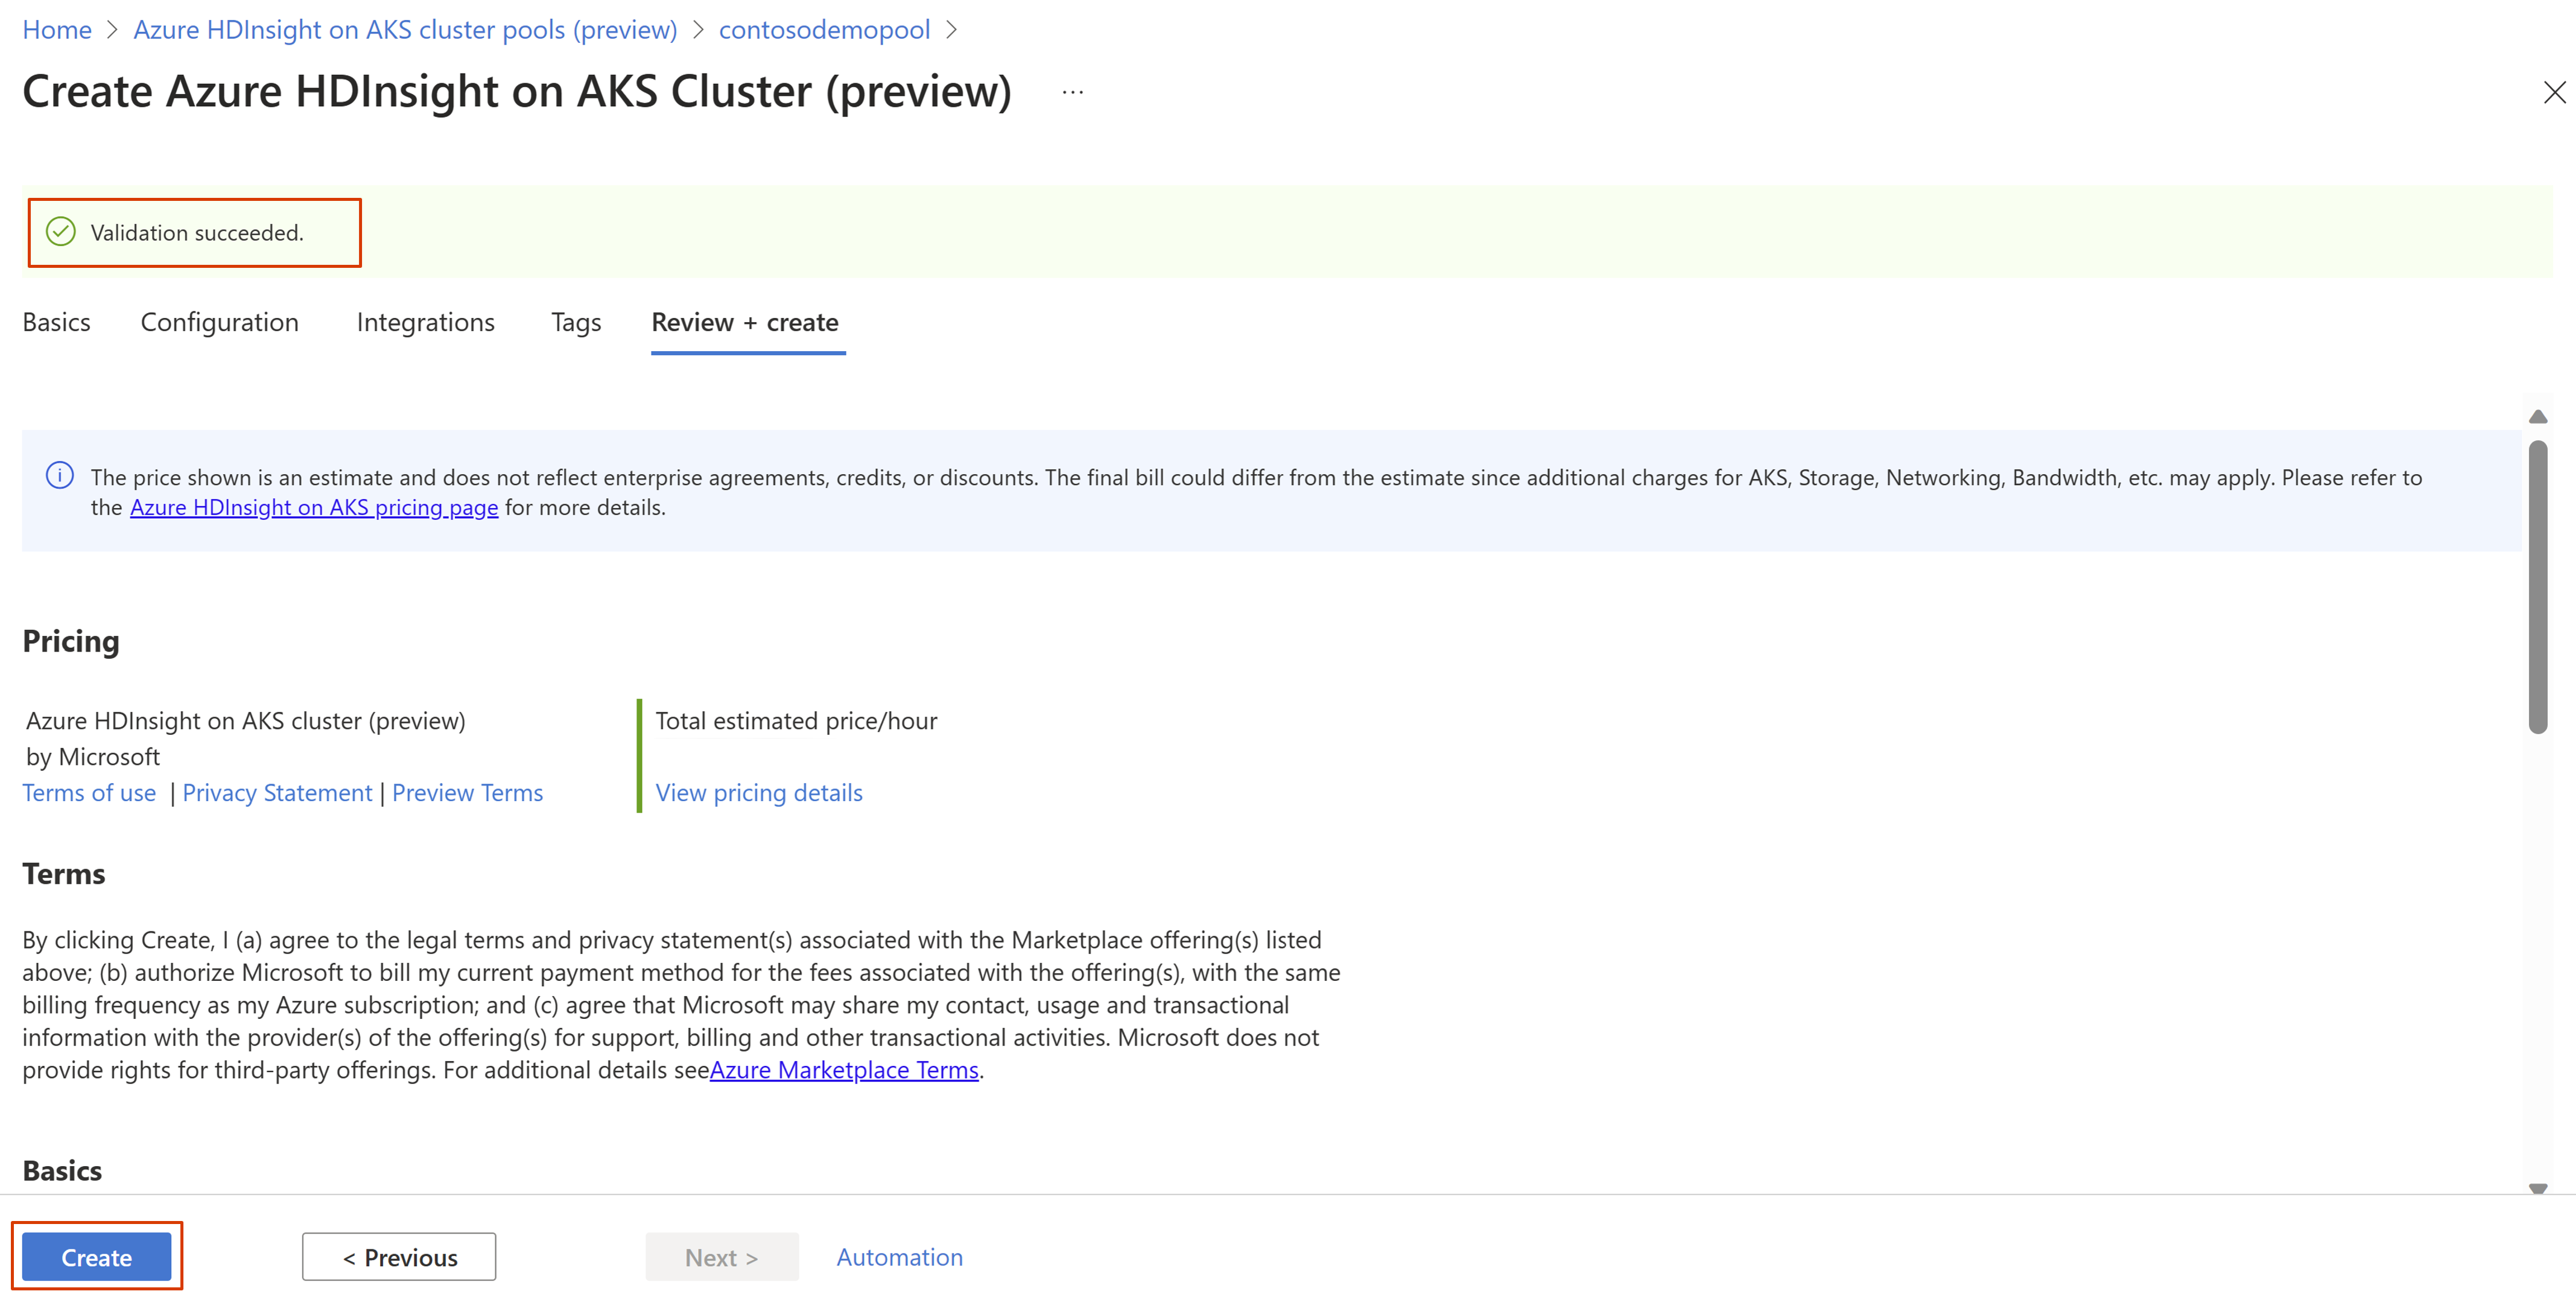
Task: Click the Preview Terms link
Action: coord(467,792)
